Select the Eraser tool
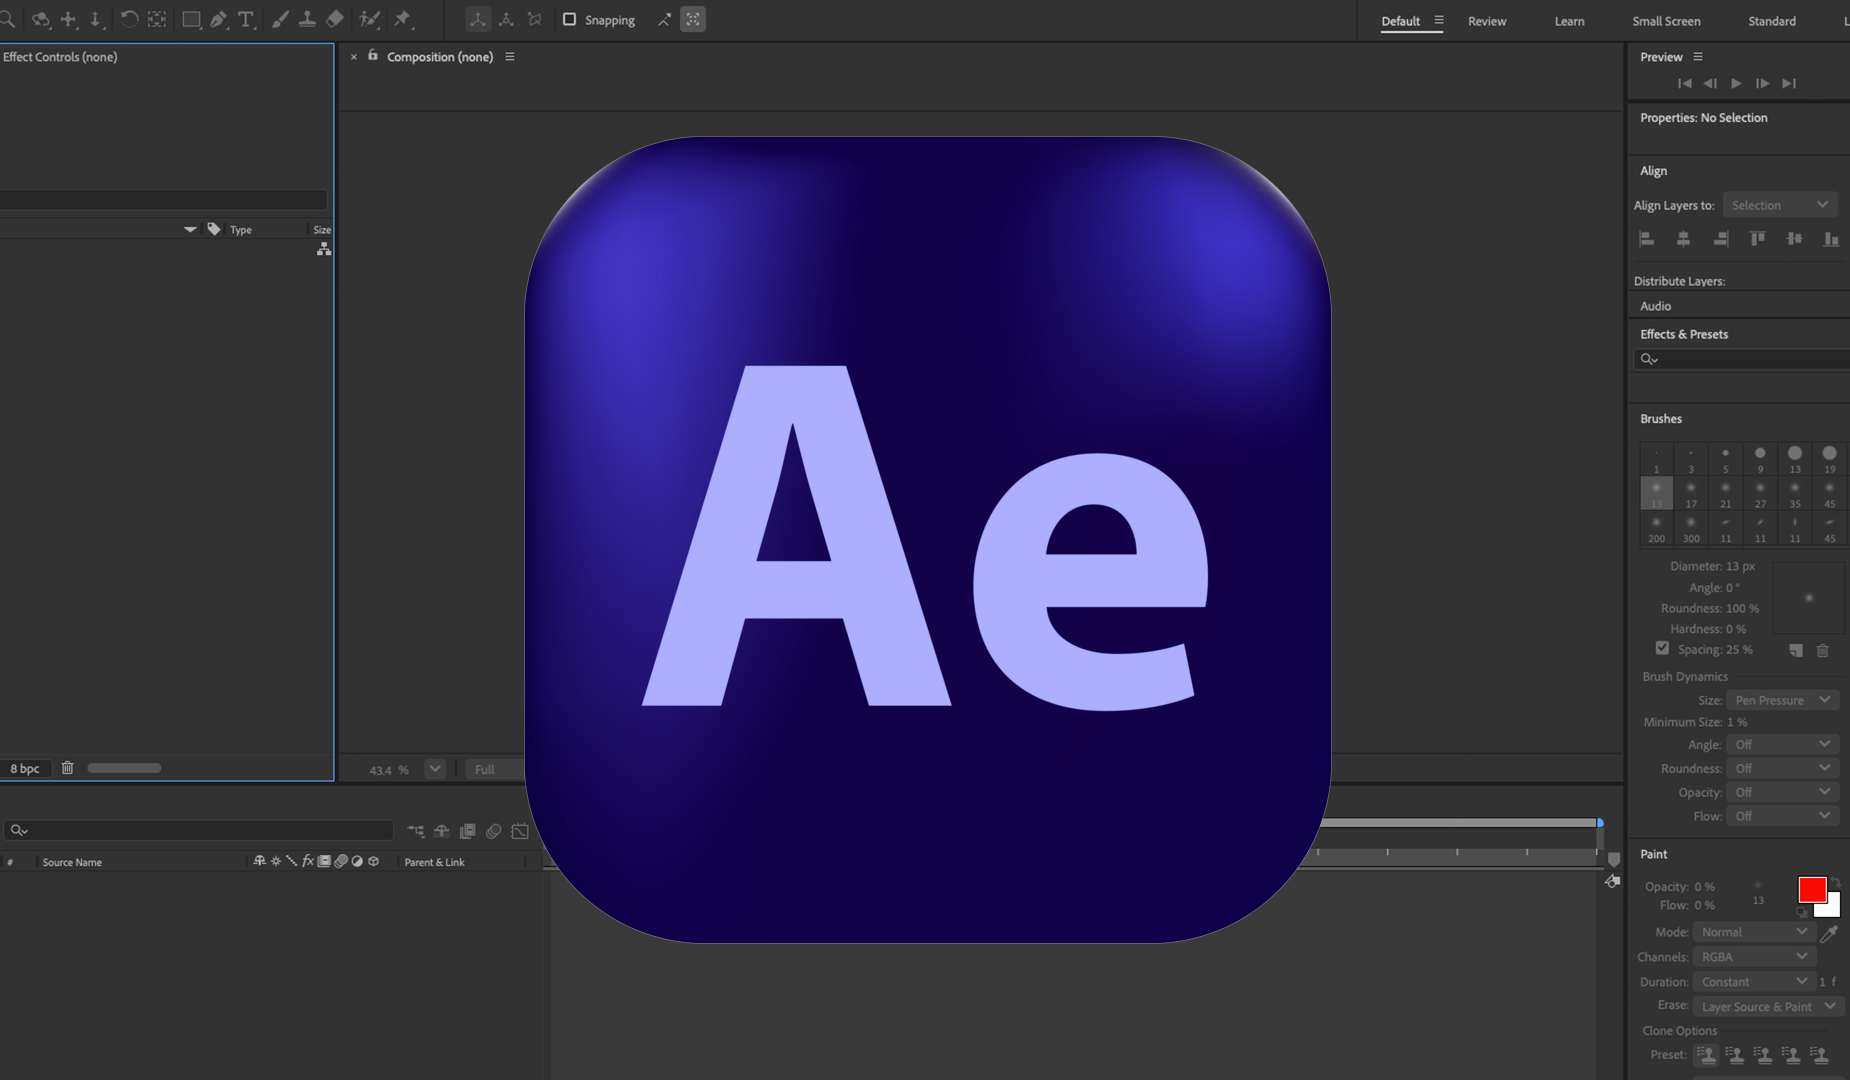 (x=335, y=19)
